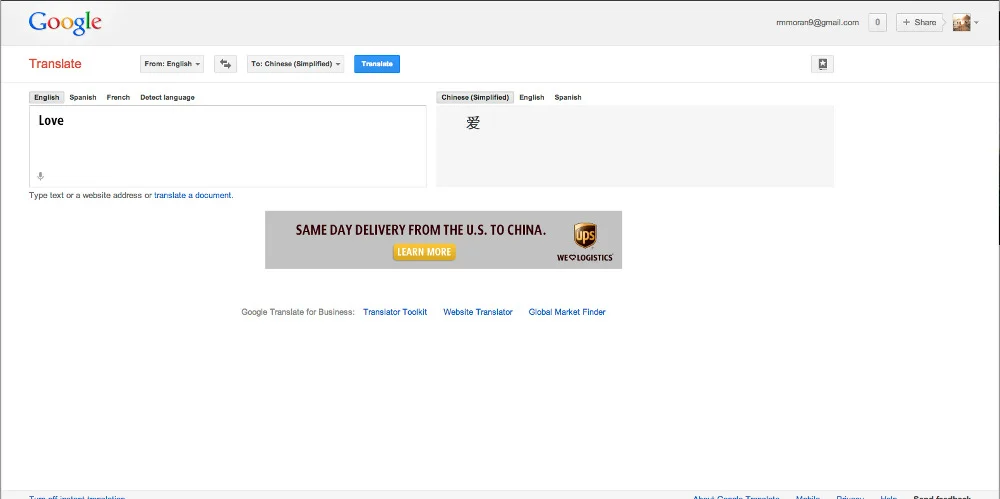The width and height of the screenshot is (1000, 499).
Task: Expand the From: English dropdown
Action: coord(172,64)
